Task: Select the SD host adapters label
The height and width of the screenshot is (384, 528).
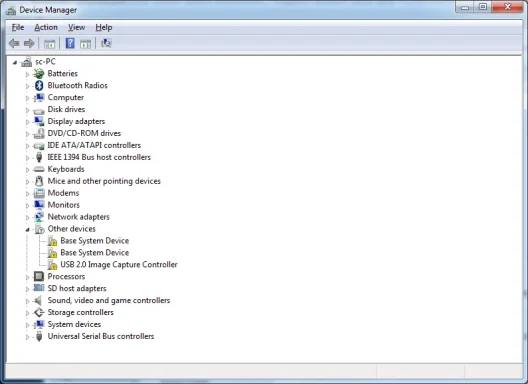Action: point(77,289)
